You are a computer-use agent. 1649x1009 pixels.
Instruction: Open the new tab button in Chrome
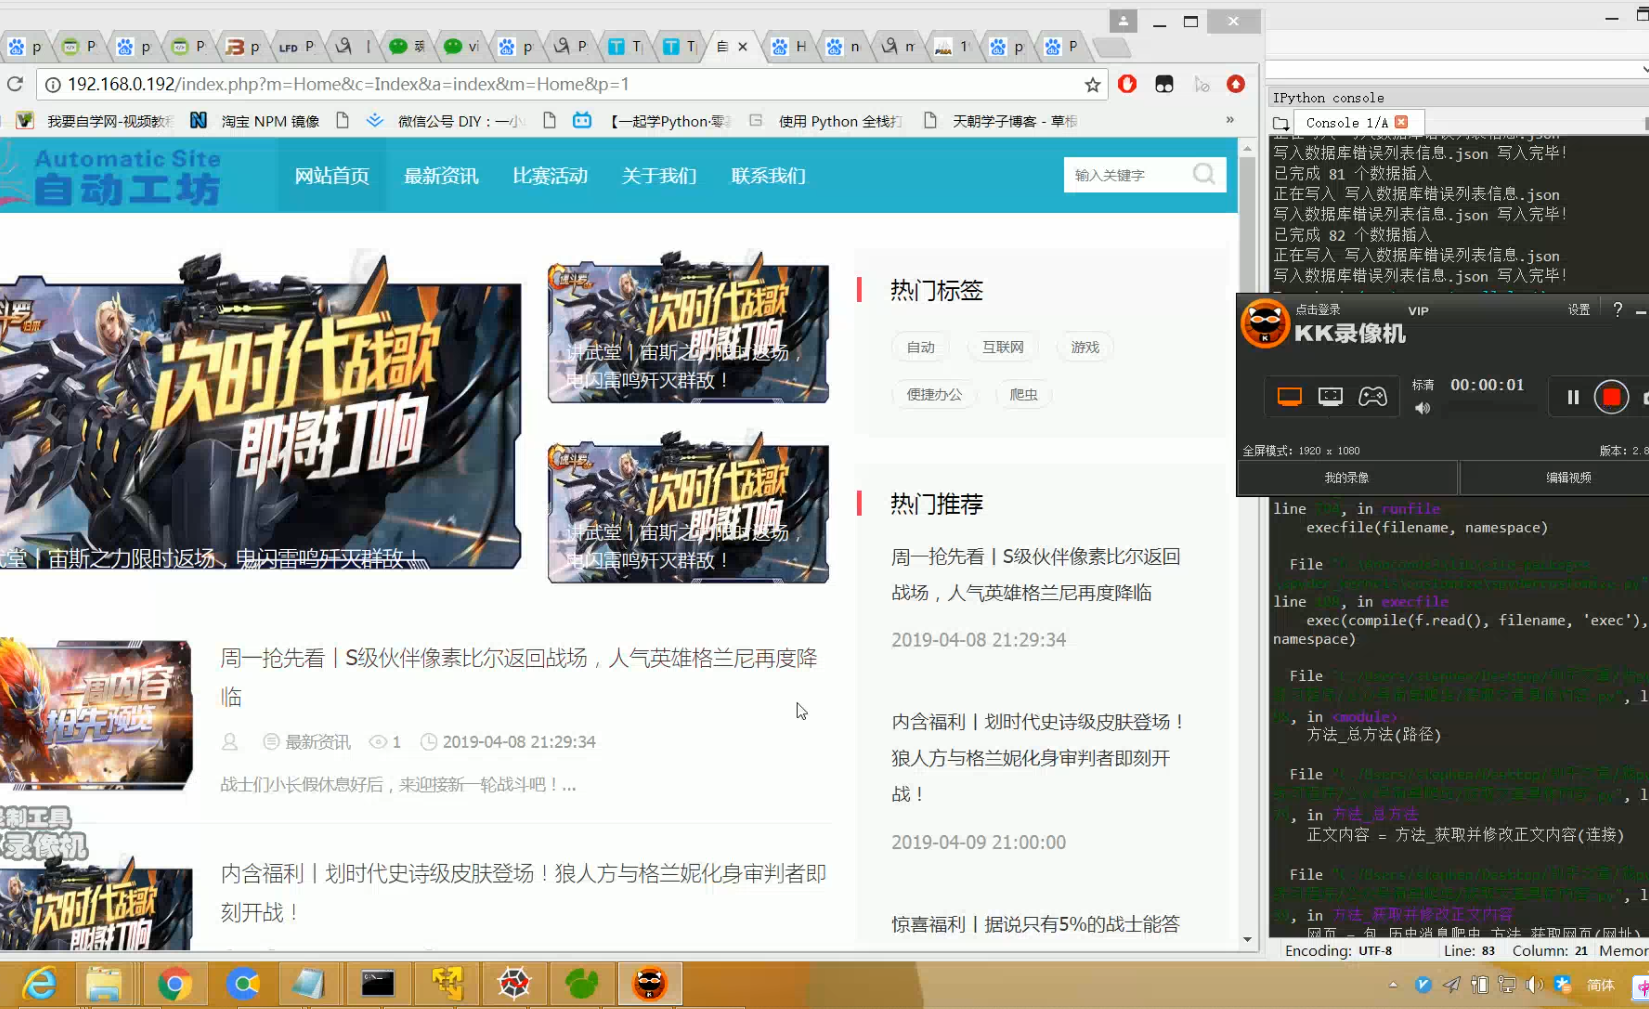(1111, 47)
